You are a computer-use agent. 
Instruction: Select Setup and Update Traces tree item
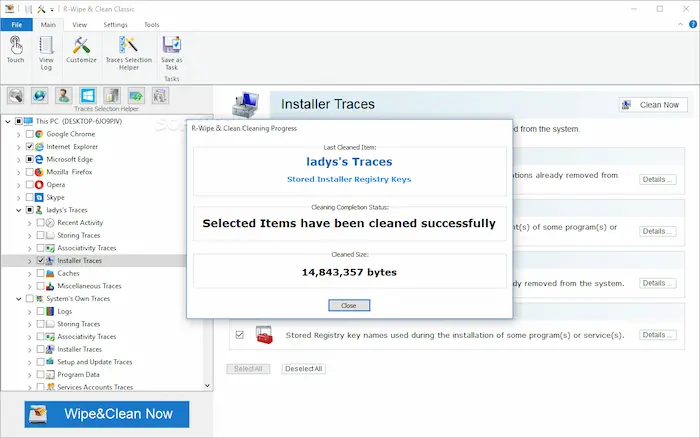click(x=95, y=362)
